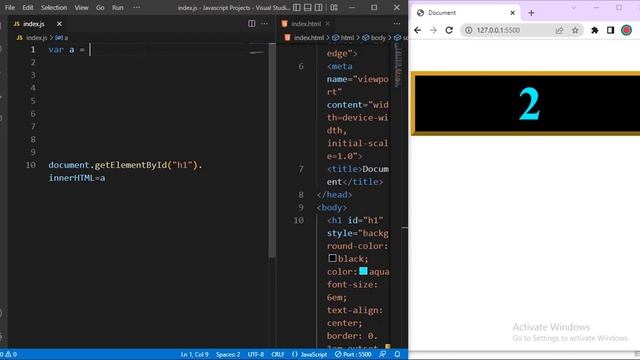Split the index.js editor to the right
This screenshot has width=640, height=360.
(x=252, y=24)
